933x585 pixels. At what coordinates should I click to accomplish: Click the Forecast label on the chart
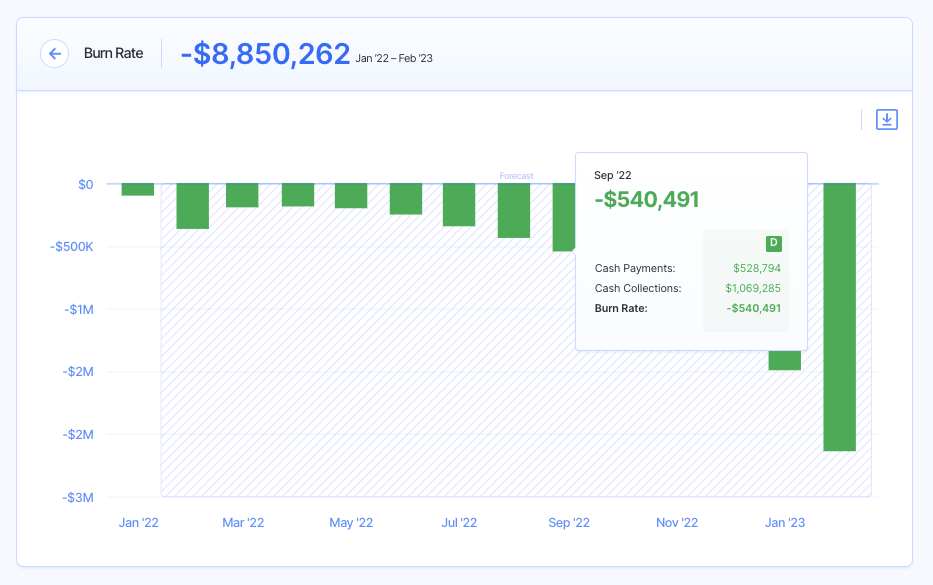(x=516, y=176)
